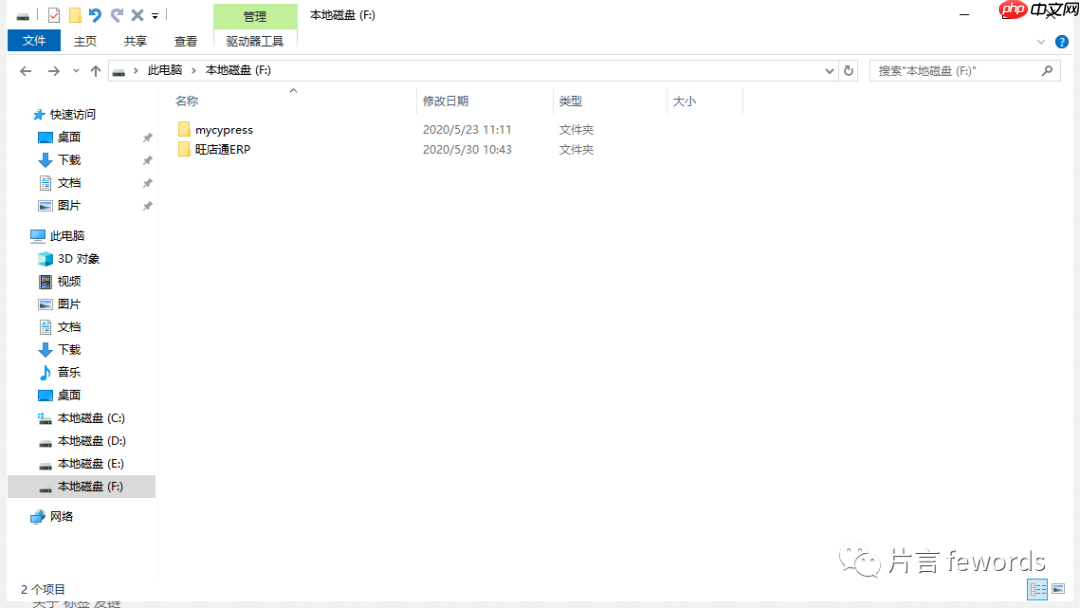Click 此电脑 in the address breadcrumb
Viewport: 1080px width, 608px height.
tap(165, 70)
